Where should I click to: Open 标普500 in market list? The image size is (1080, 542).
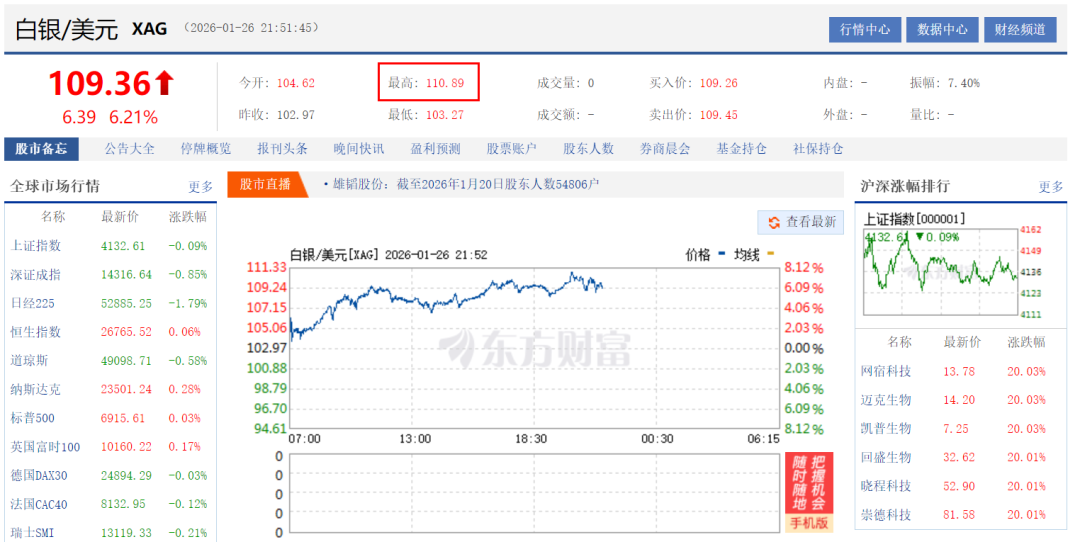point(32,418)
